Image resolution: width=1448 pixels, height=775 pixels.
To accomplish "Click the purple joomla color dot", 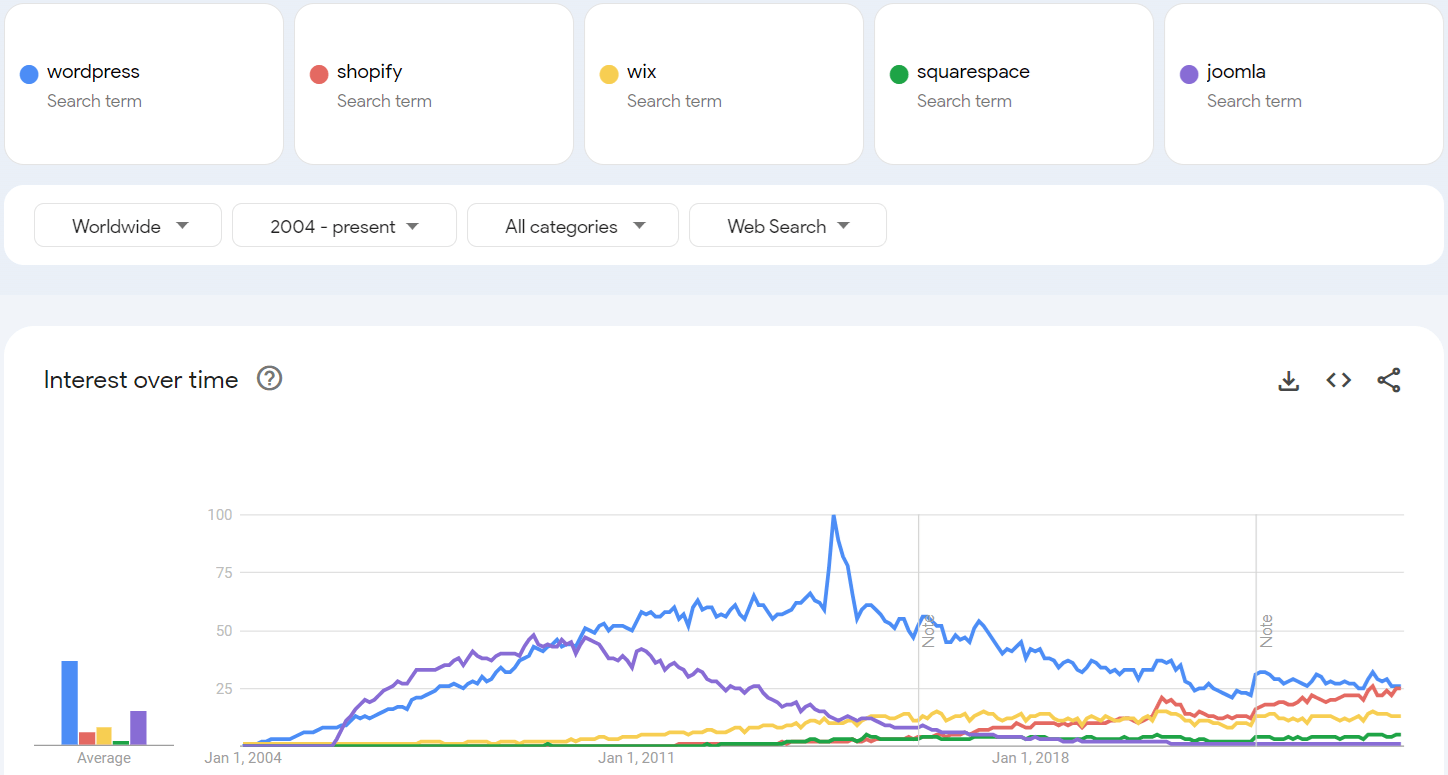I will [x=1190, y=74].
